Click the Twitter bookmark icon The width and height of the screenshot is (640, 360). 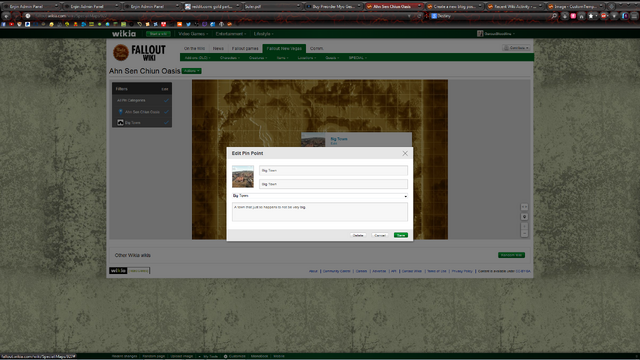pos(188,24)
